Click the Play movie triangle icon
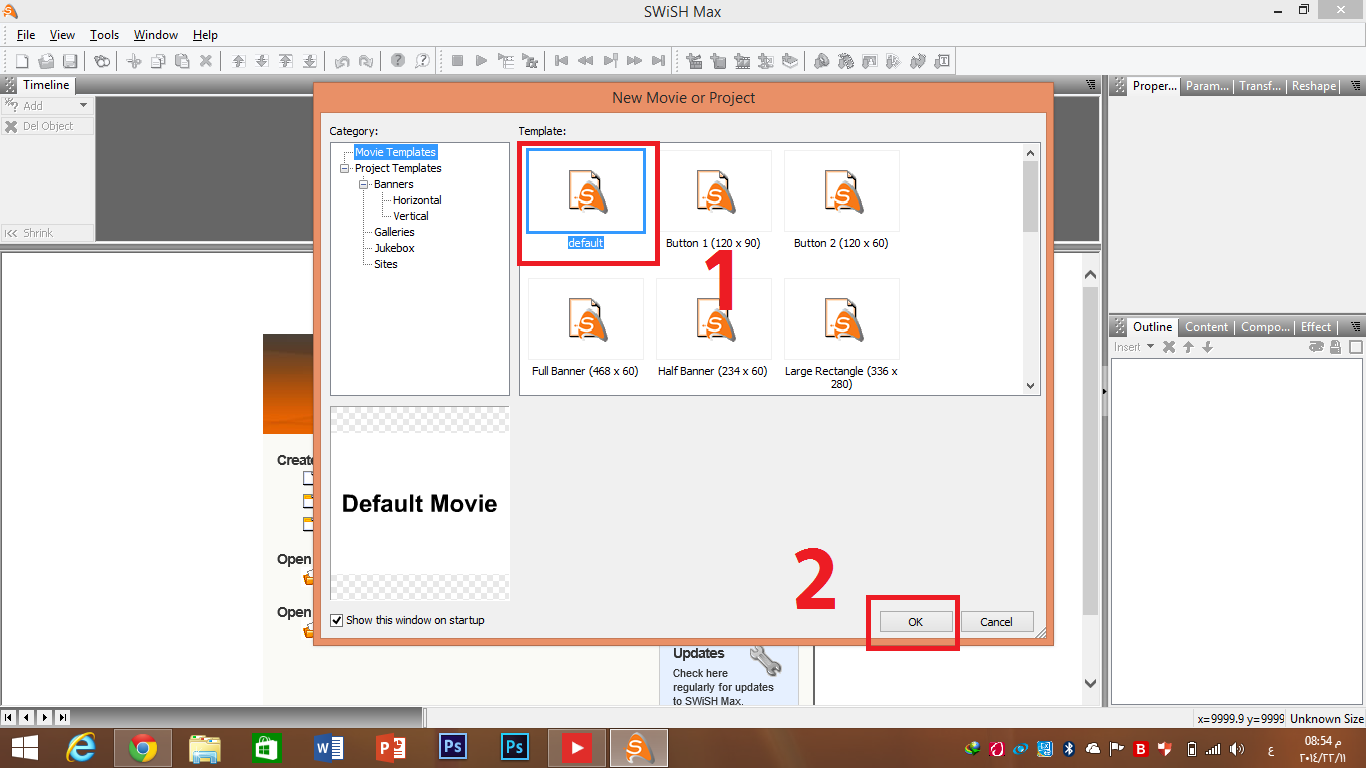Screen dimensions: 1366x768 tap(481, 61)
